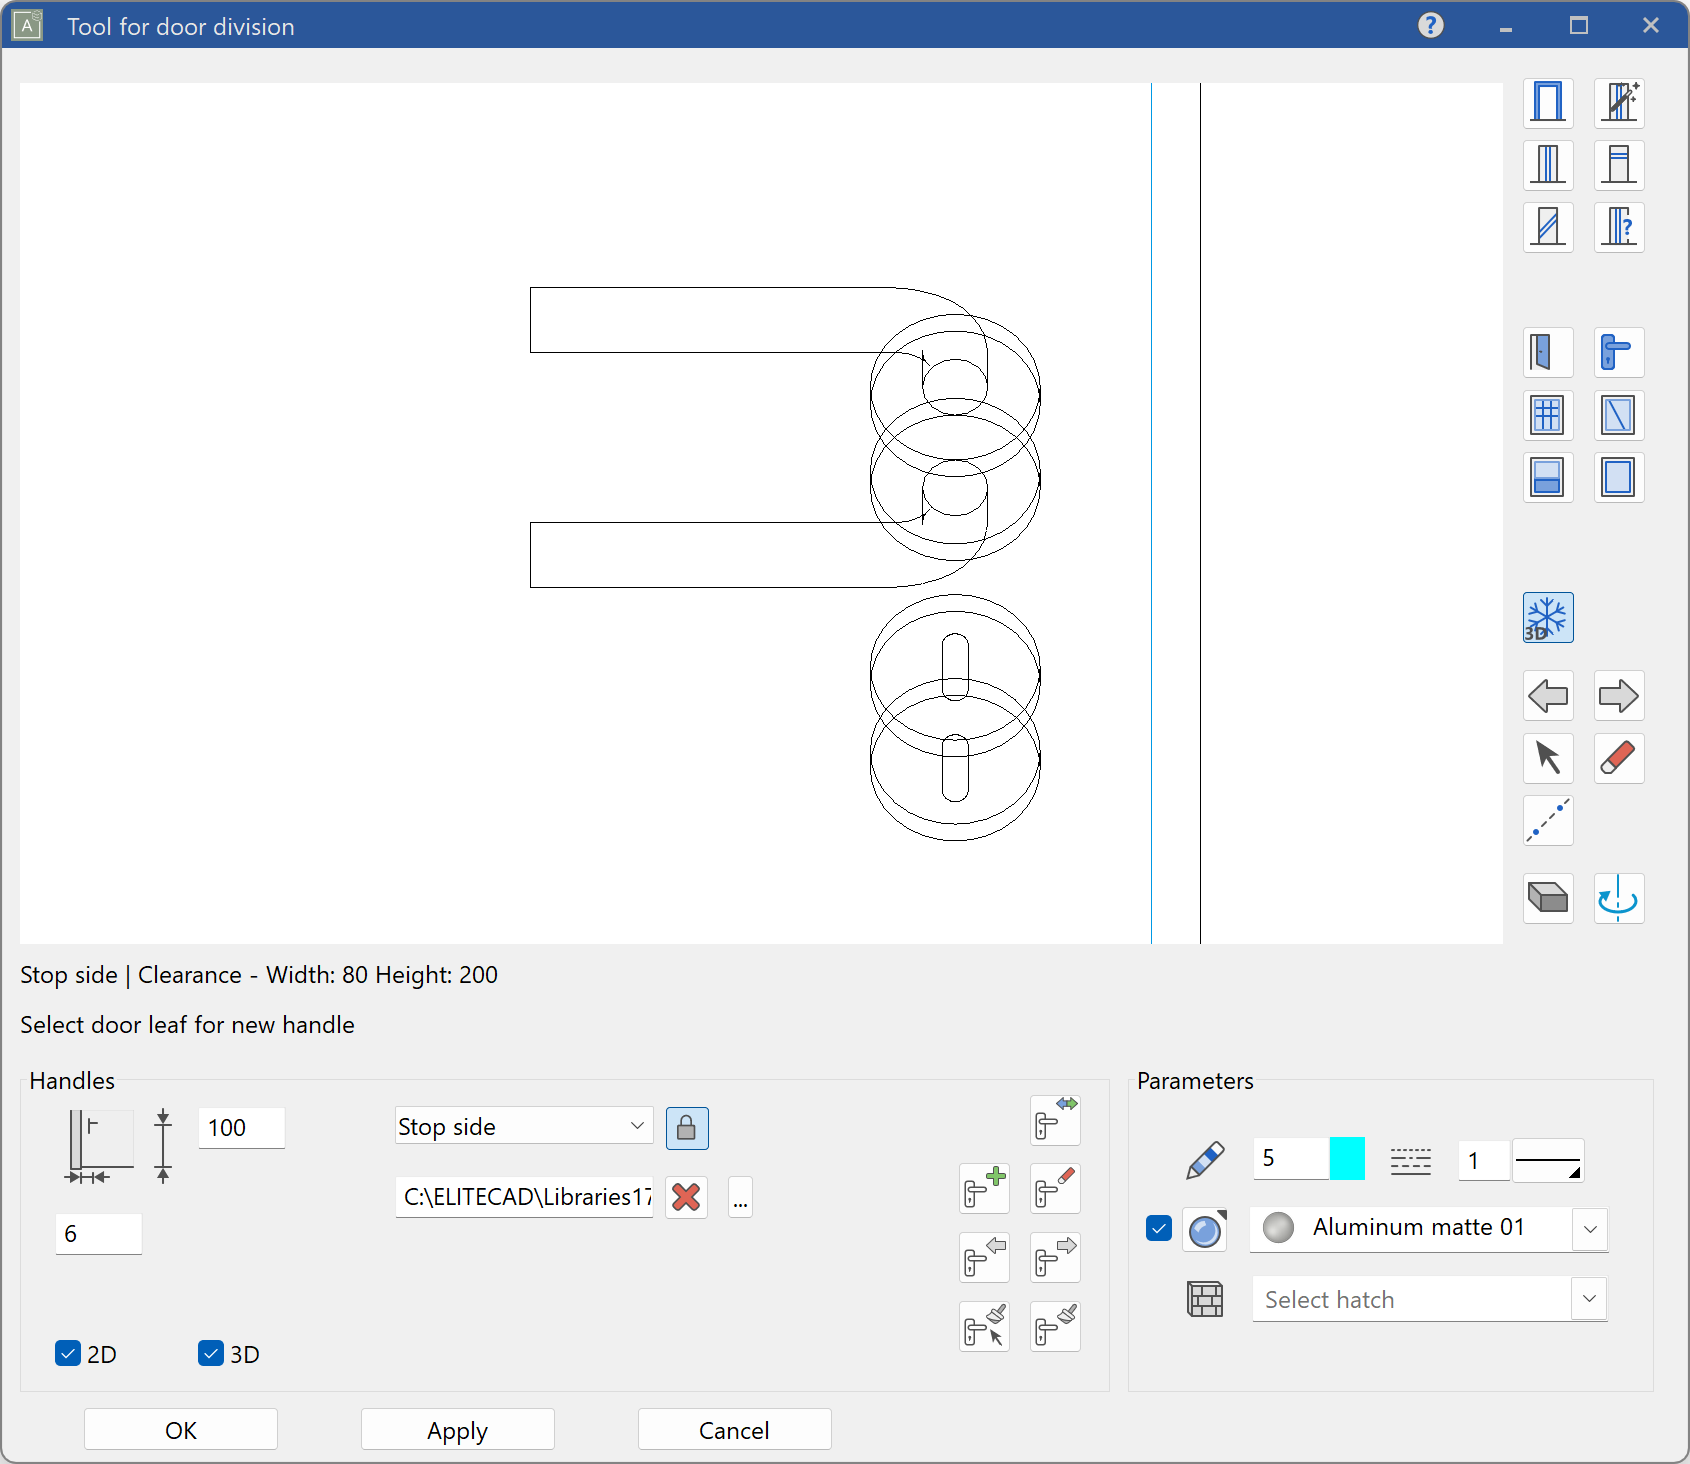Screen dimensions: 1690x1464
Task: Choose the plain glass panel icon
Action: click(x=1619, y=477)
